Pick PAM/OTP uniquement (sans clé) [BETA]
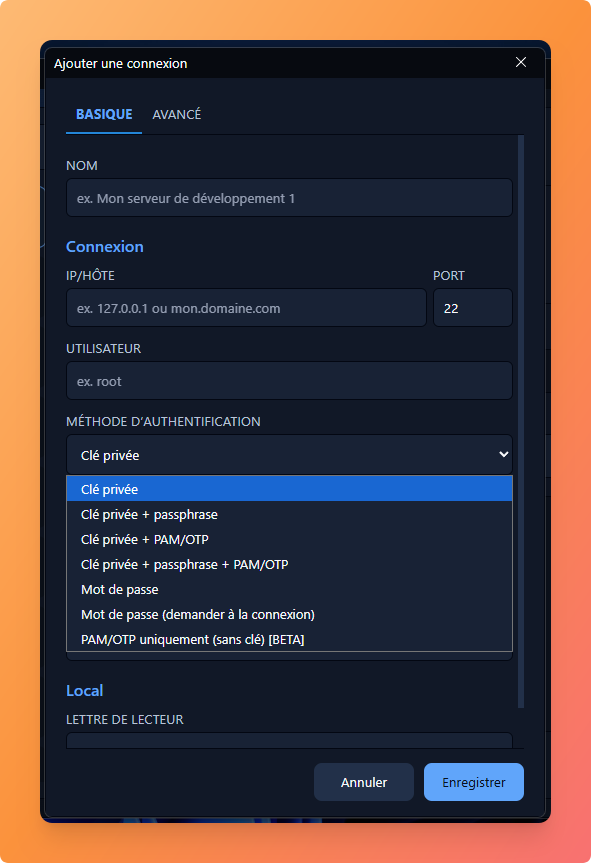Screen dimensions: 591x863 289,640
